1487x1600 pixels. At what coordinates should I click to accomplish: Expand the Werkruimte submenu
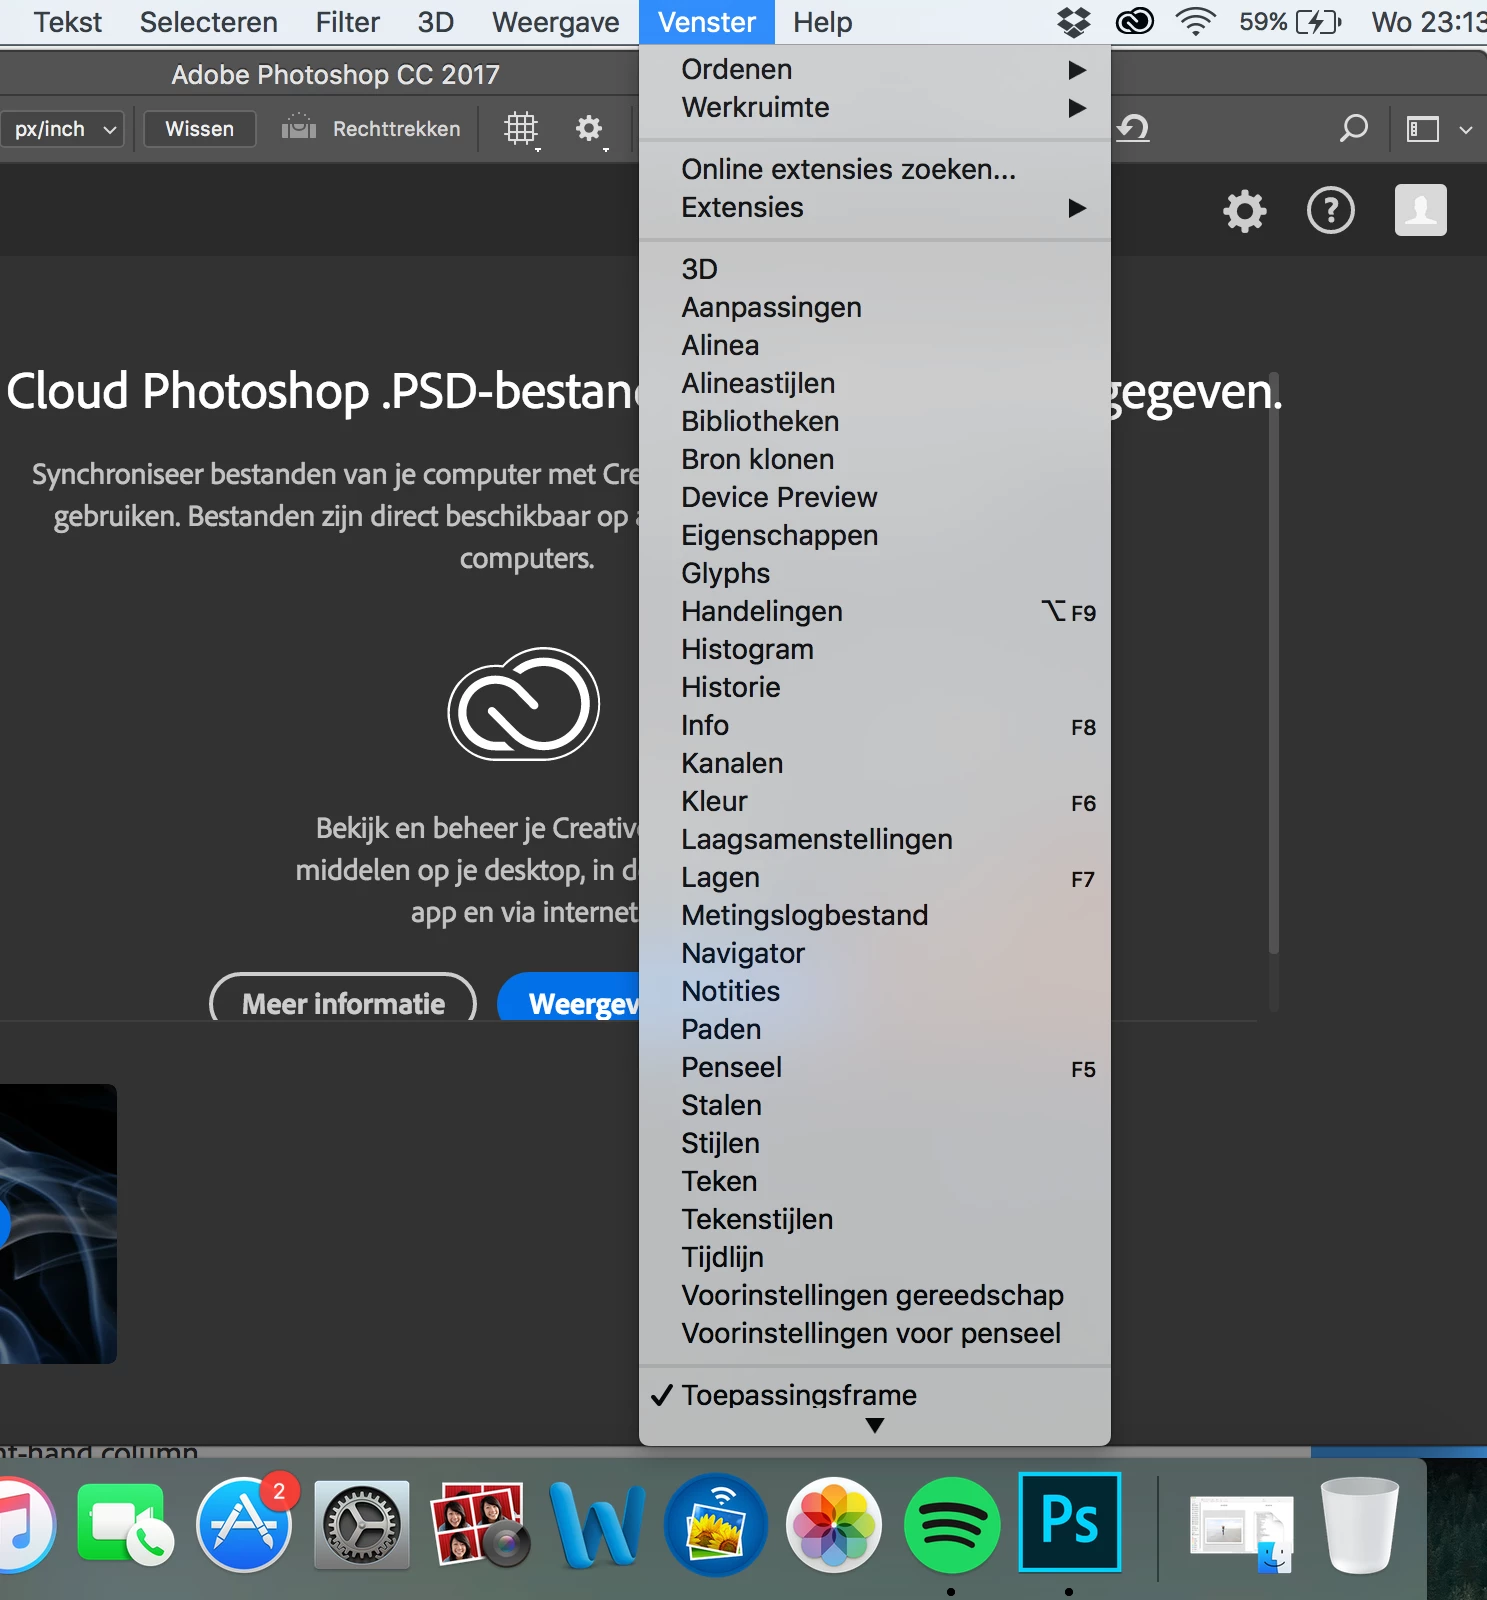[875, 107]
